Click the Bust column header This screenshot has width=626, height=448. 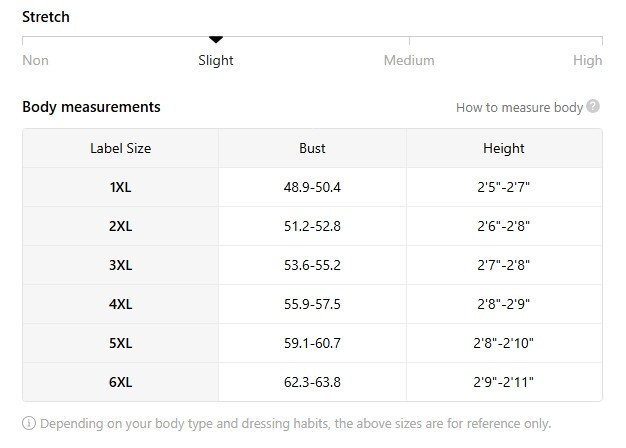[x=312, y=148]
